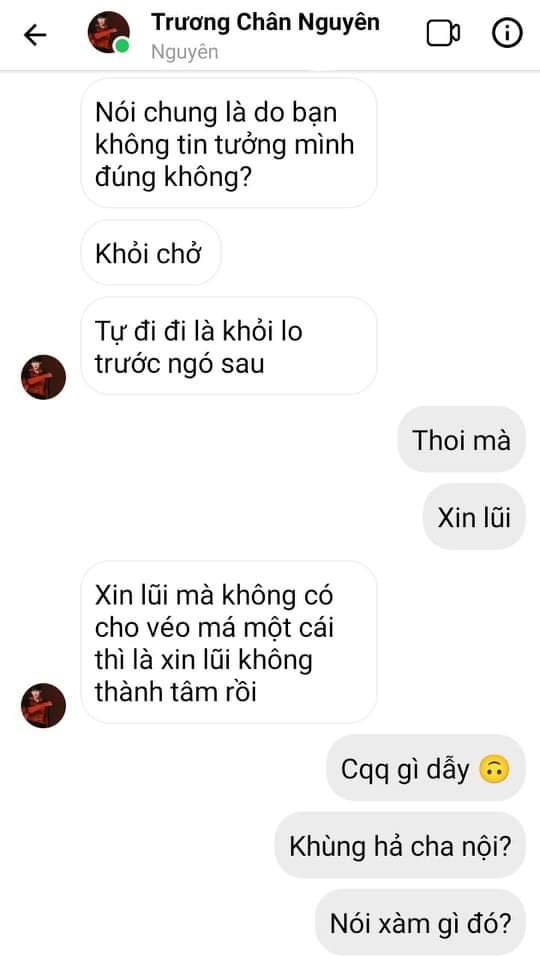Tap avatar beside 'thành tâm rồi' message
This screenshot has height=958, width=540.
[43, 705]
